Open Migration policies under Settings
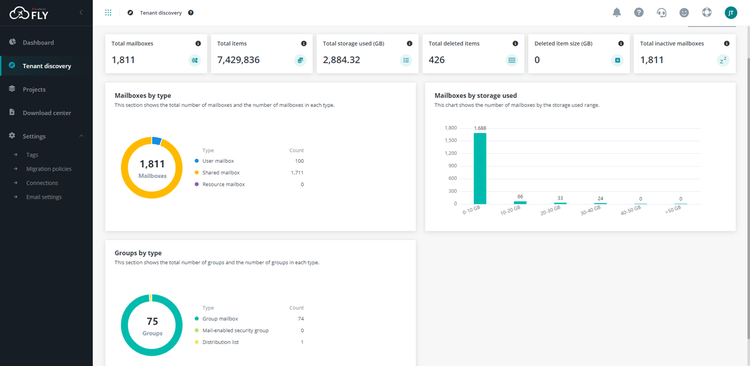The width and height of the screenshot is (750, 366). 49,169
